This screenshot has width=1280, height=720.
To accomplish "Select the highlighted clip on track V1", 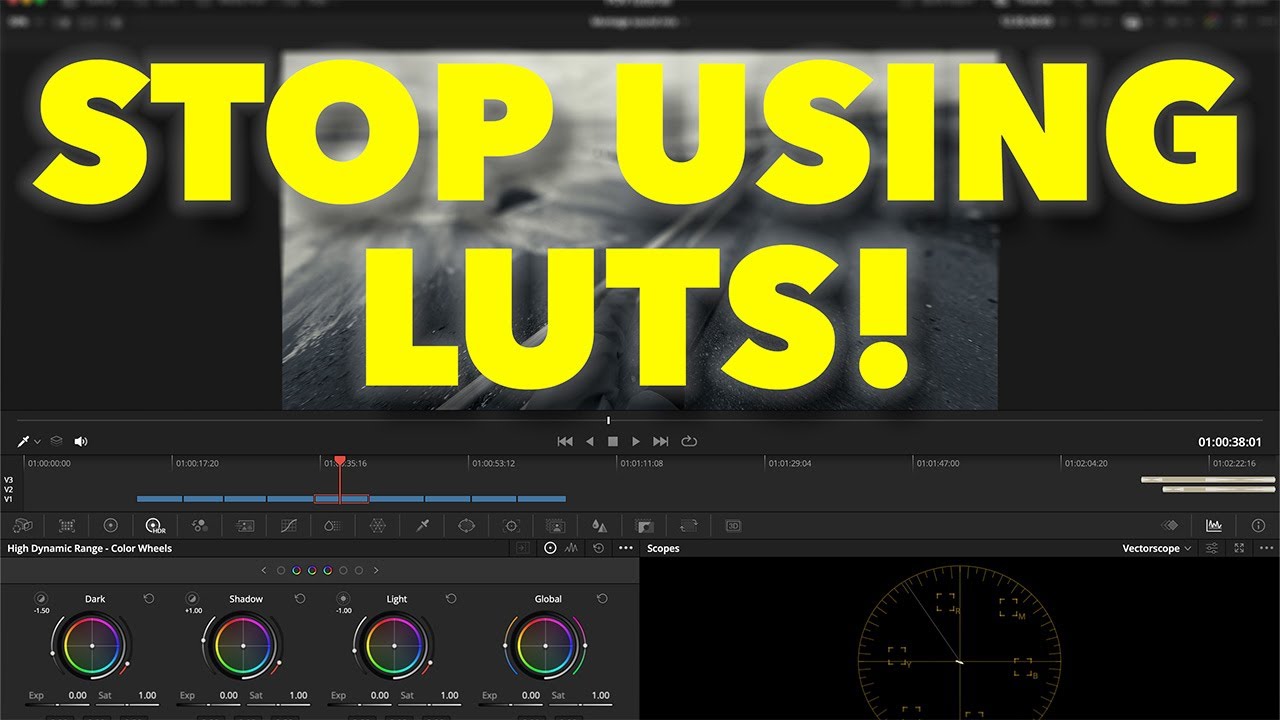I will coord(341,498).
